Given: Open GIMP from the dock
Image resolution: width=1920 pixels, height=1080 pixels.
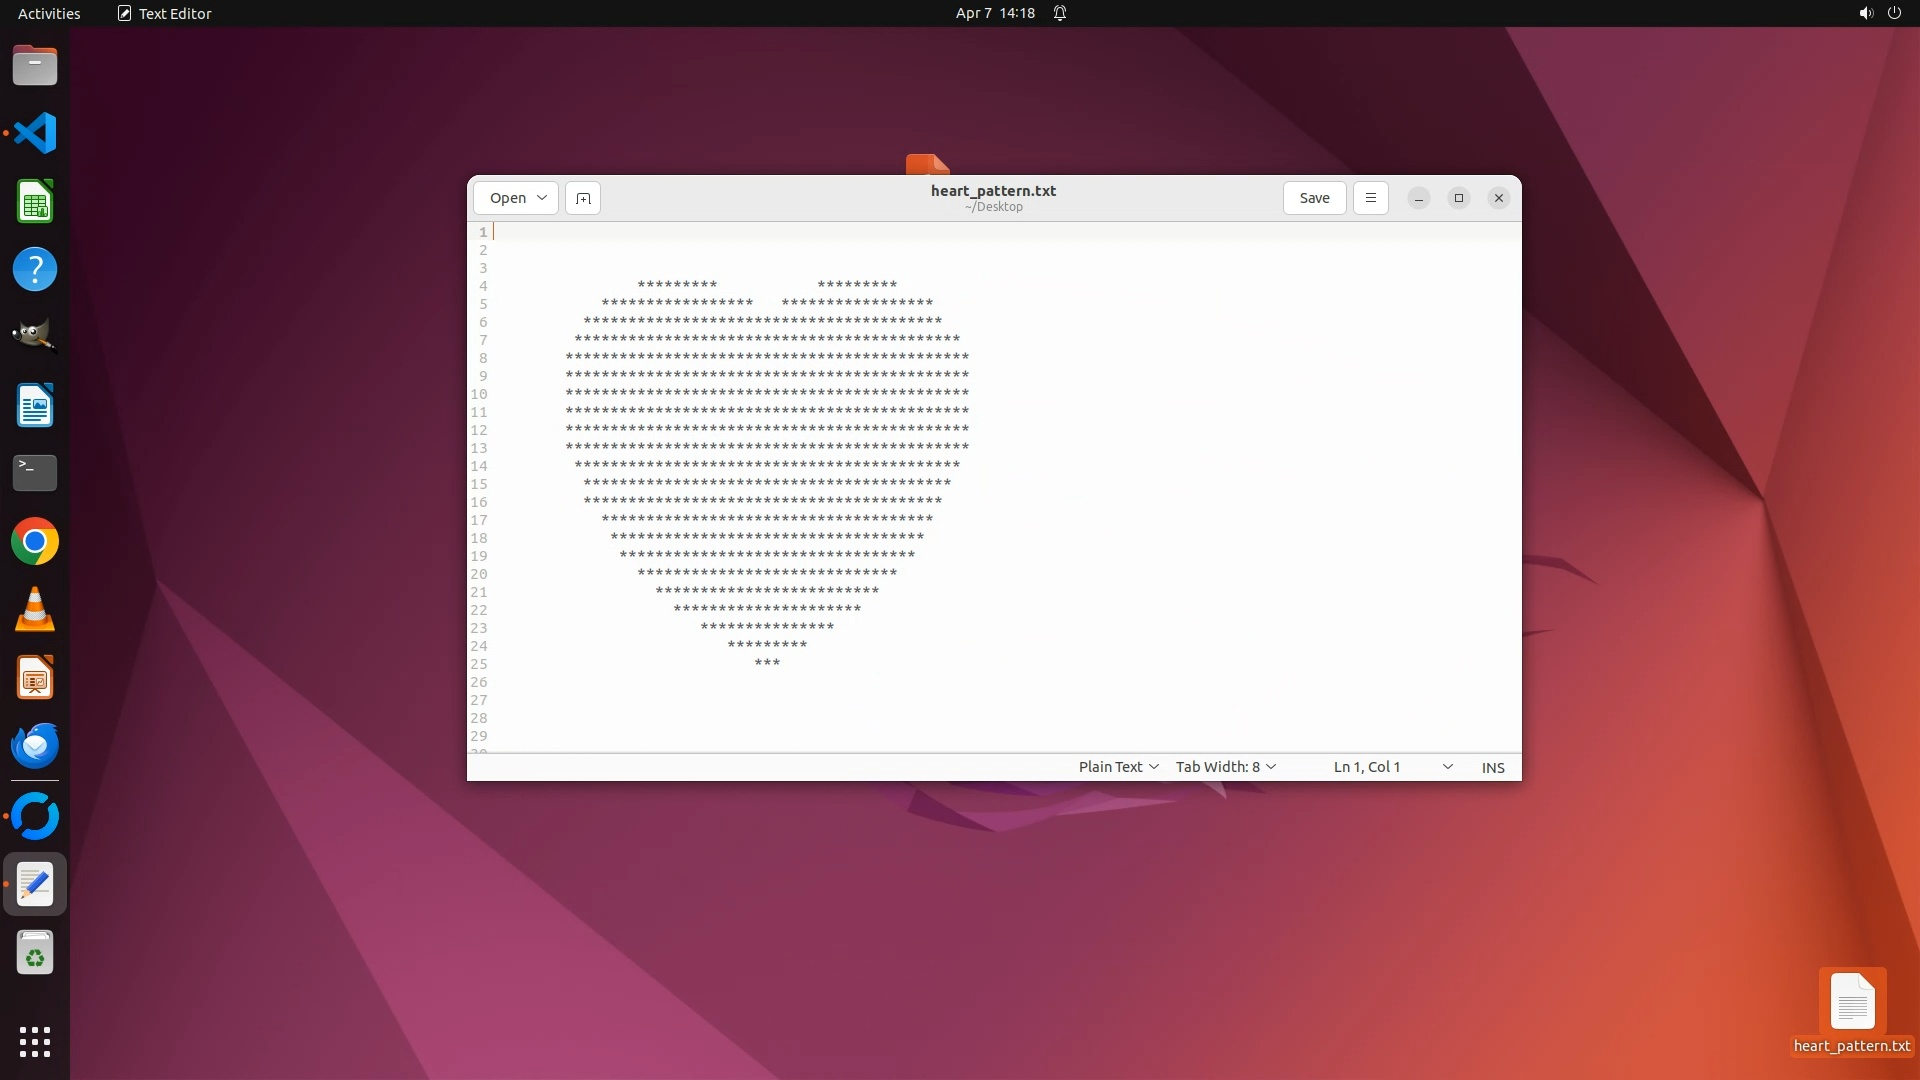Looking at the screenshot, I should point(35,337).
